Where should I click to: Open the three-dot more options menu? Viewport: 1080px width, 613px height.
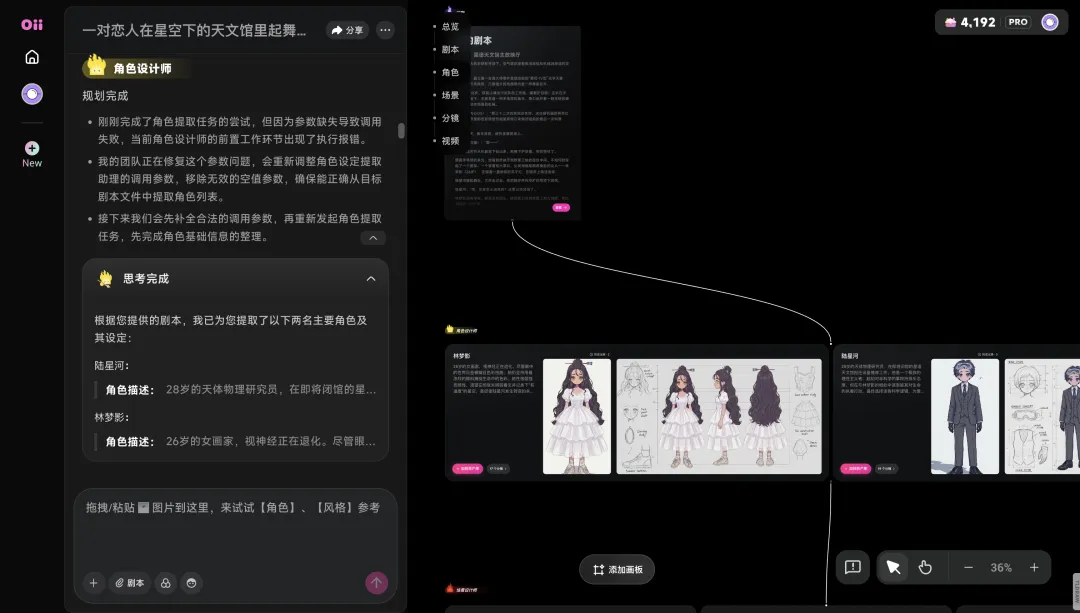(385, 30)
